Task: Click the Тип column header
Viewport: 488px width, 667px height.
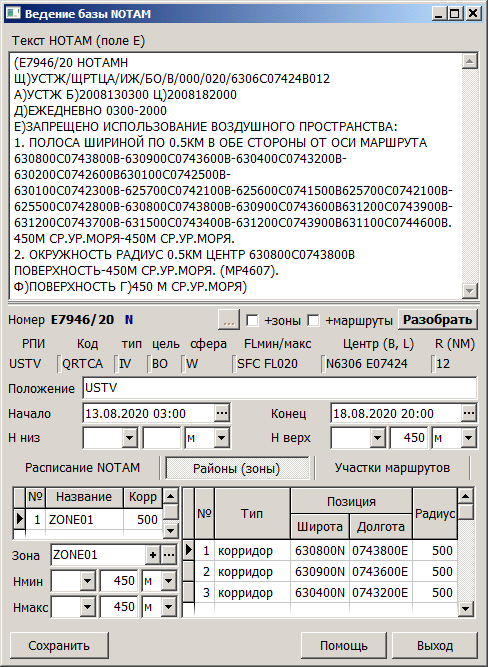Action: pyautogui.click(x=252, y=514)
